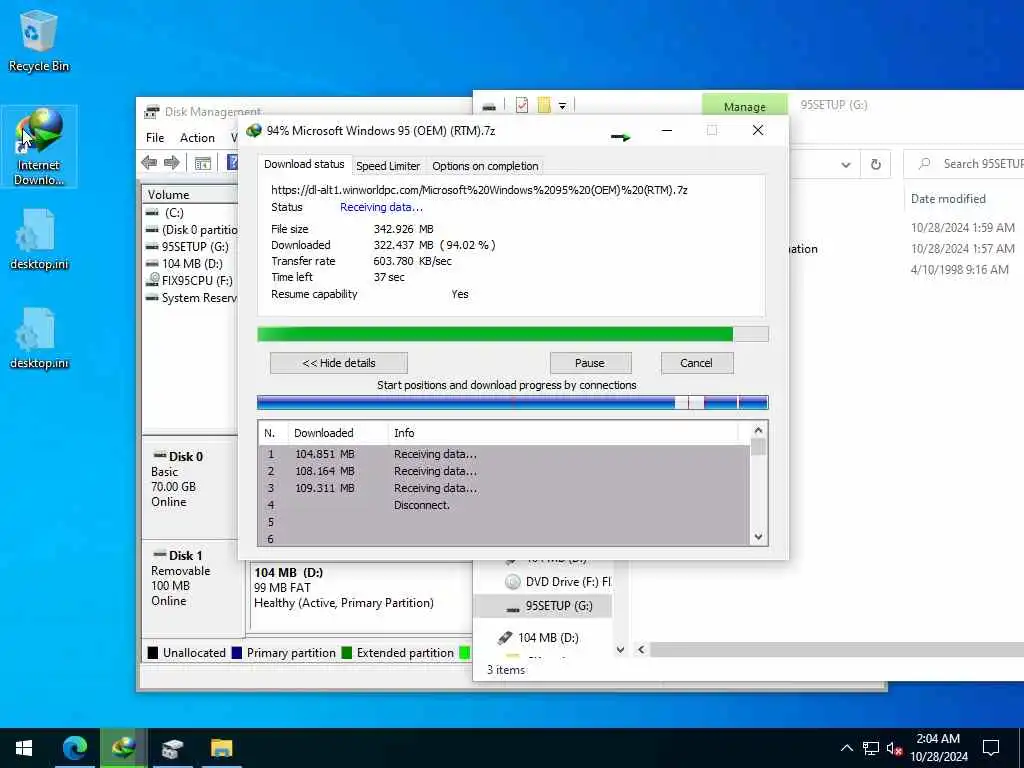
Task: Select the 104 MB (D:) volume row
Action: click(x=190, y=264)
